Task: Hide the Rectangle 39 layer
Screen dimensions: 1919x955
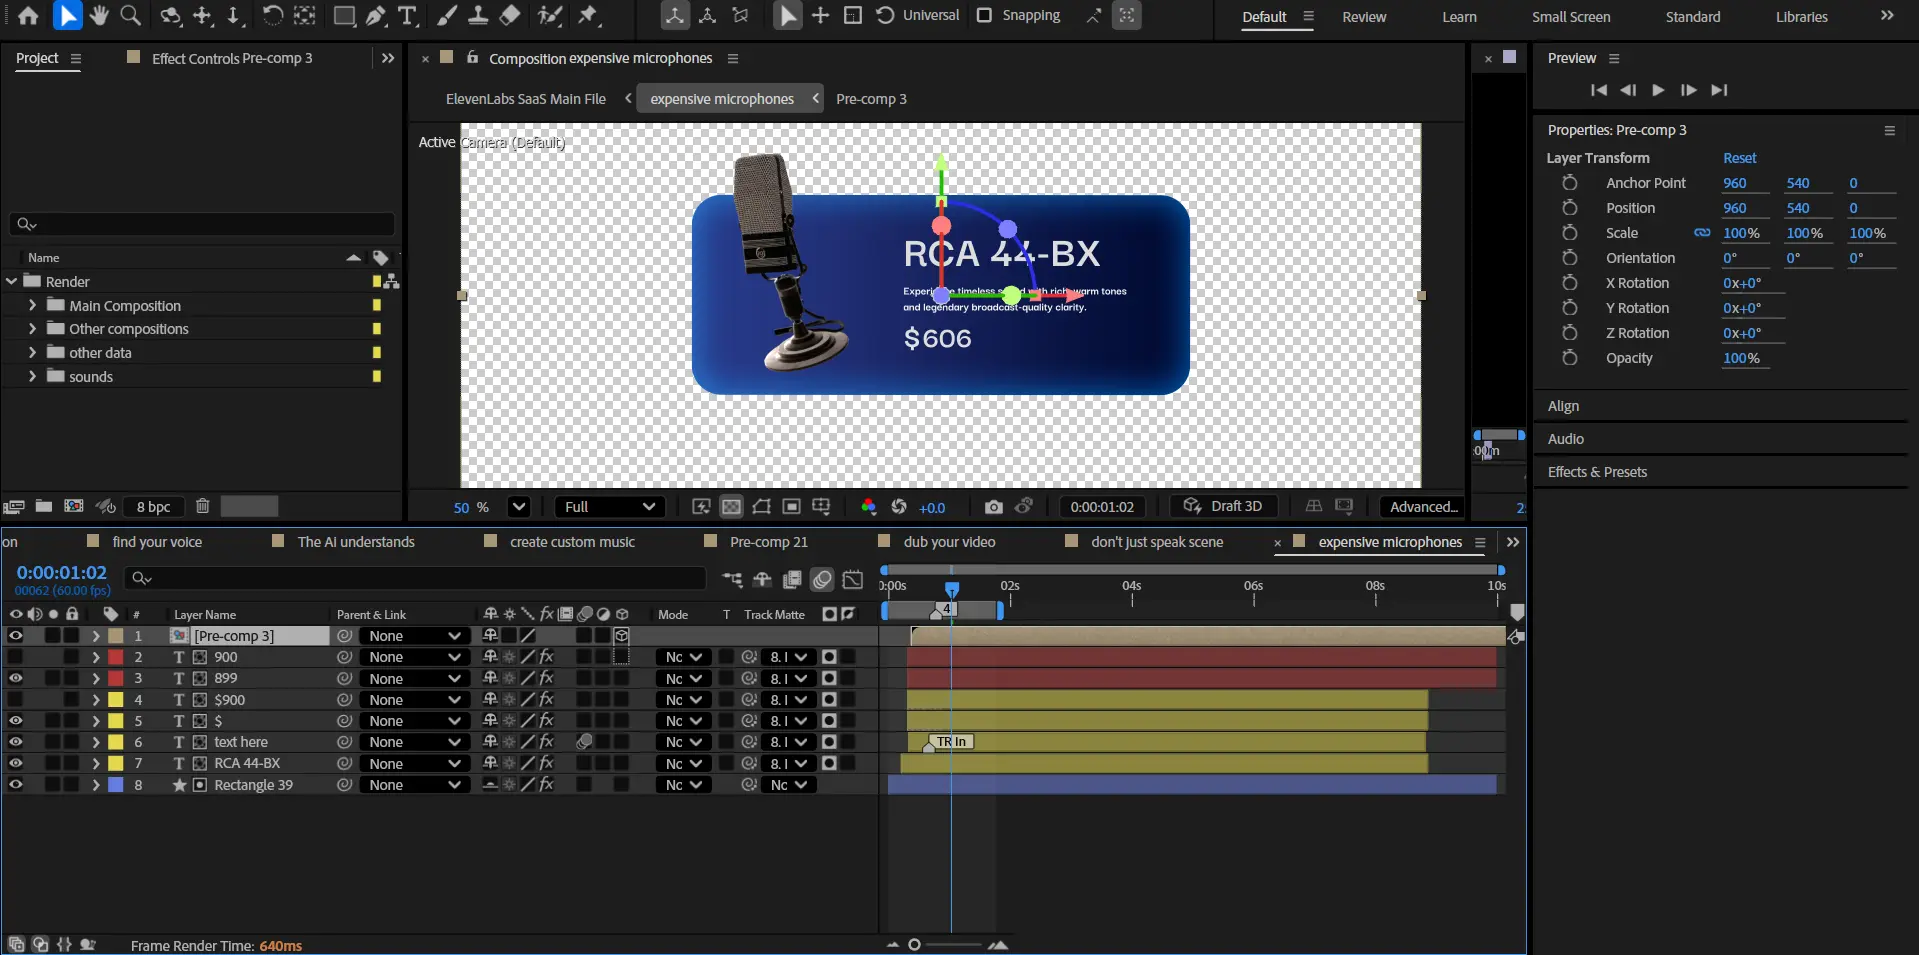Action: (15, 785)
